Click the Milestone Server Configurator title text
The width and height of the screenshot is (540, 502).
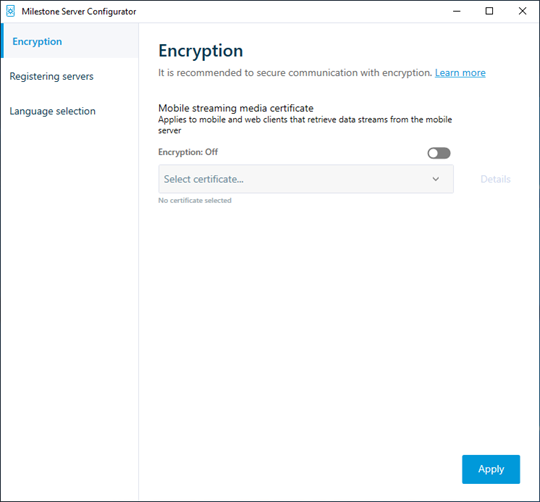(79, 12)
